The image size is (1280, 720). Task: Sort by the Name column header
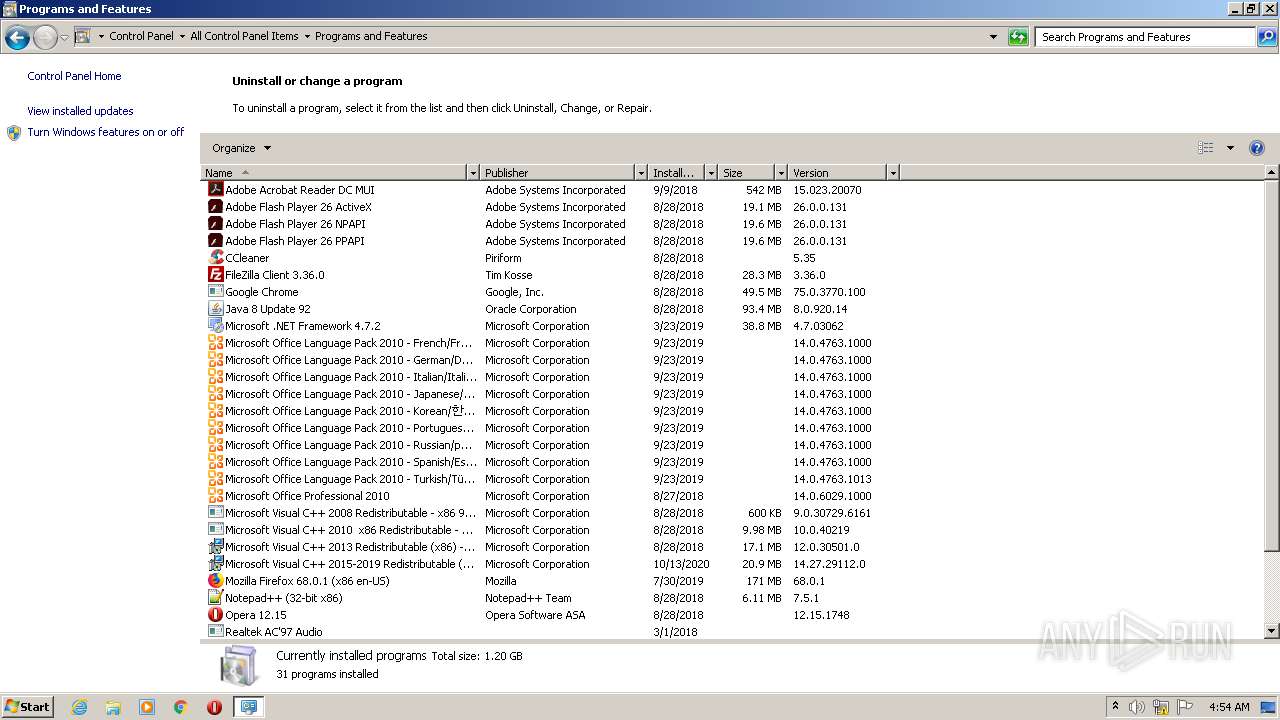(x=334, y=173)
